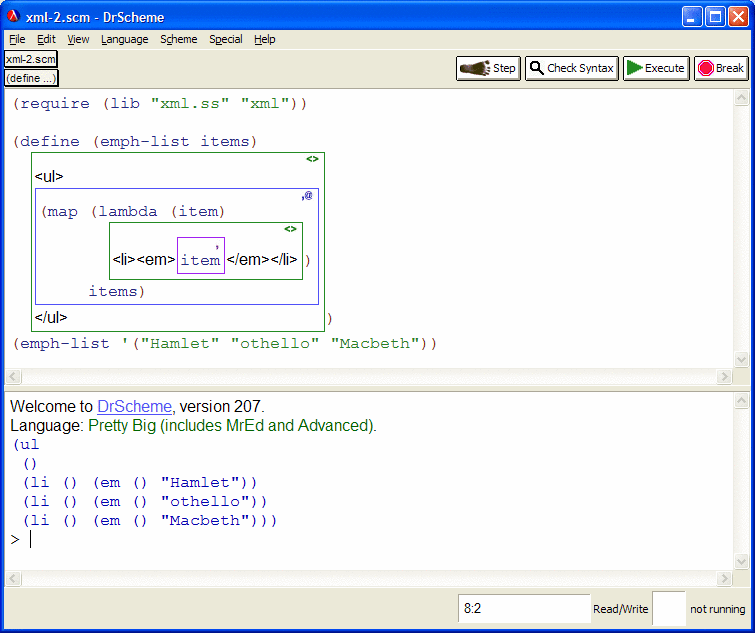Open the File menu
Viewport: 755px width, 633px height.
click(x=17, y=39)
